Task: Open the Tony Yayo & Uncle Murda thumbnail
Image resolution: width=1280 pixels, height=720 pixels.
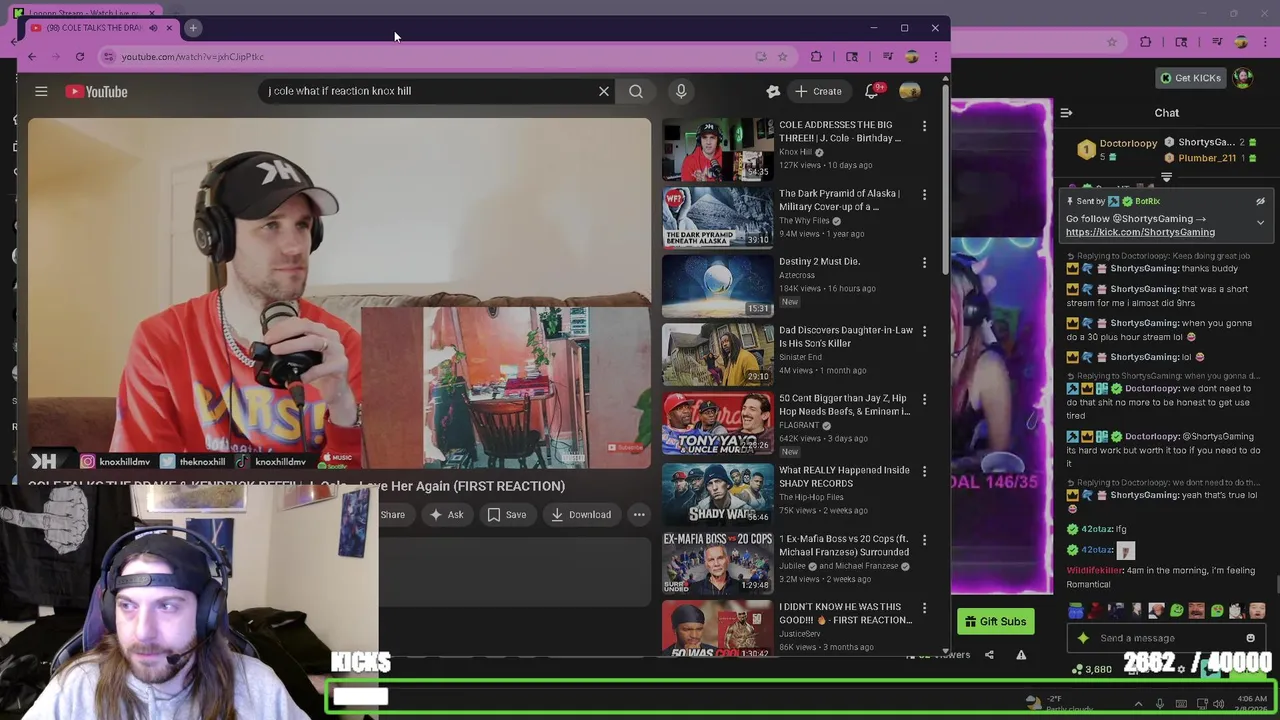Action: [x=717, y=424]
